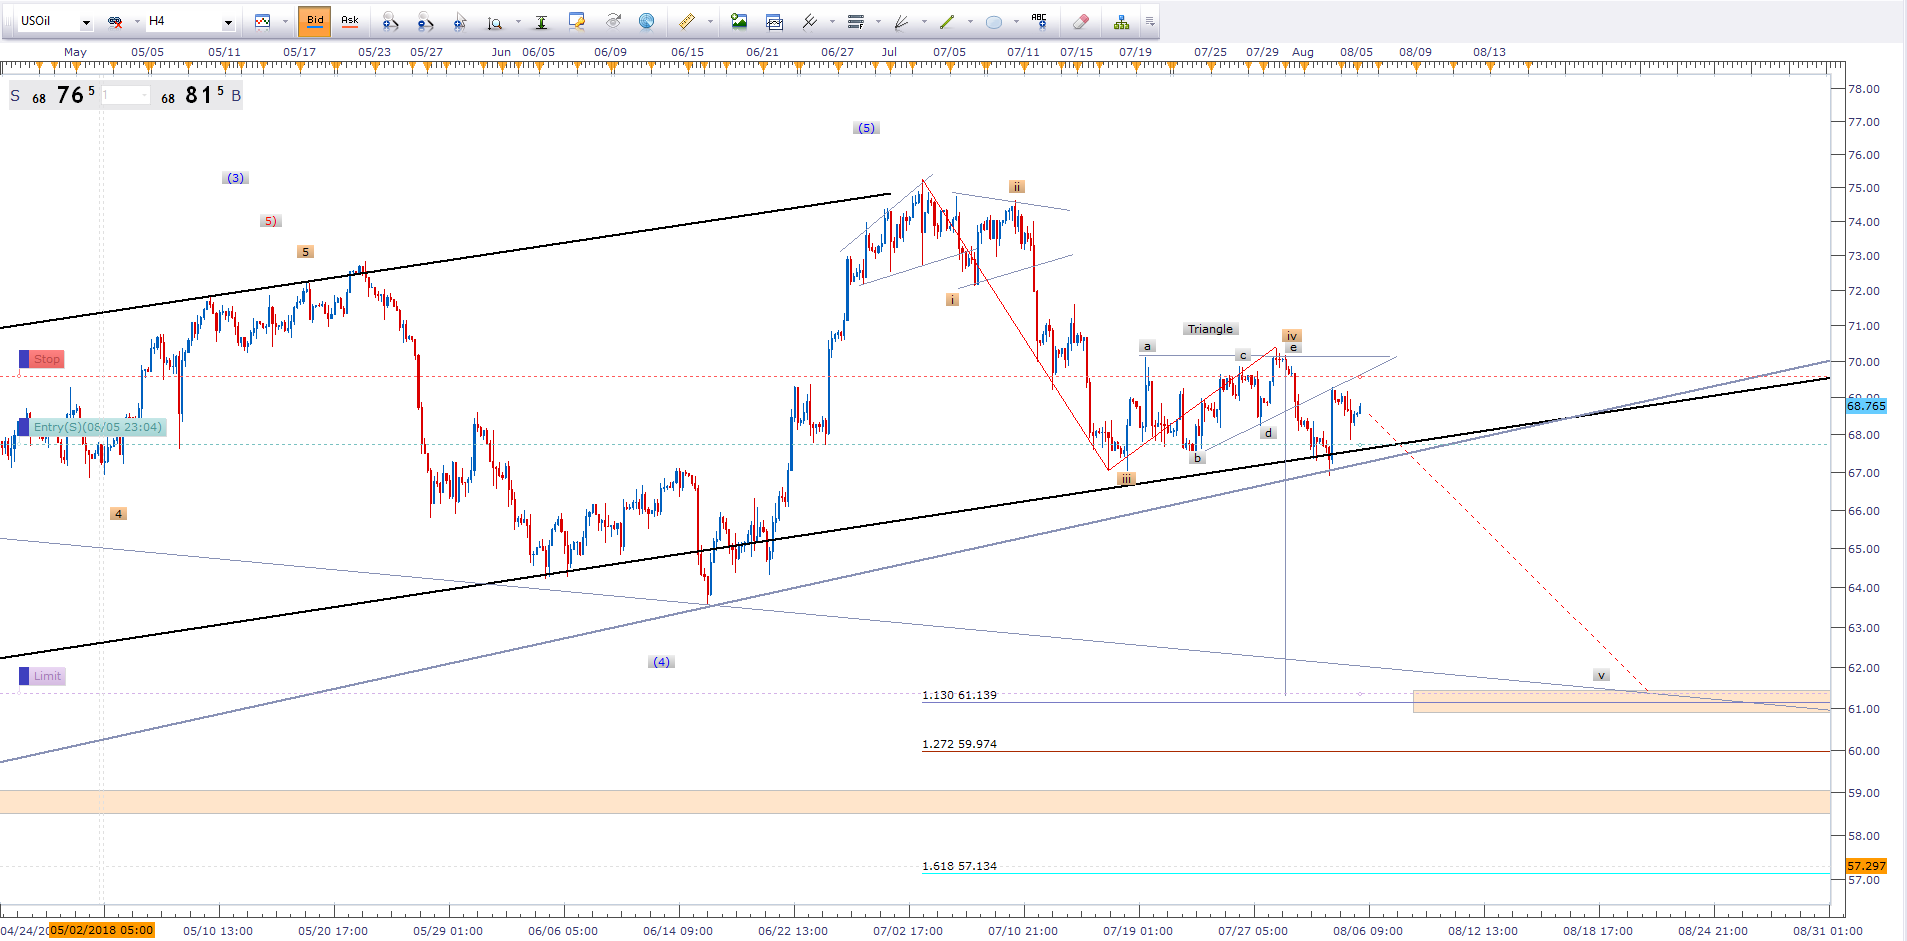The image size is (1907, 941).
Task: Select the green trend line tool
Action: (947, 21)
